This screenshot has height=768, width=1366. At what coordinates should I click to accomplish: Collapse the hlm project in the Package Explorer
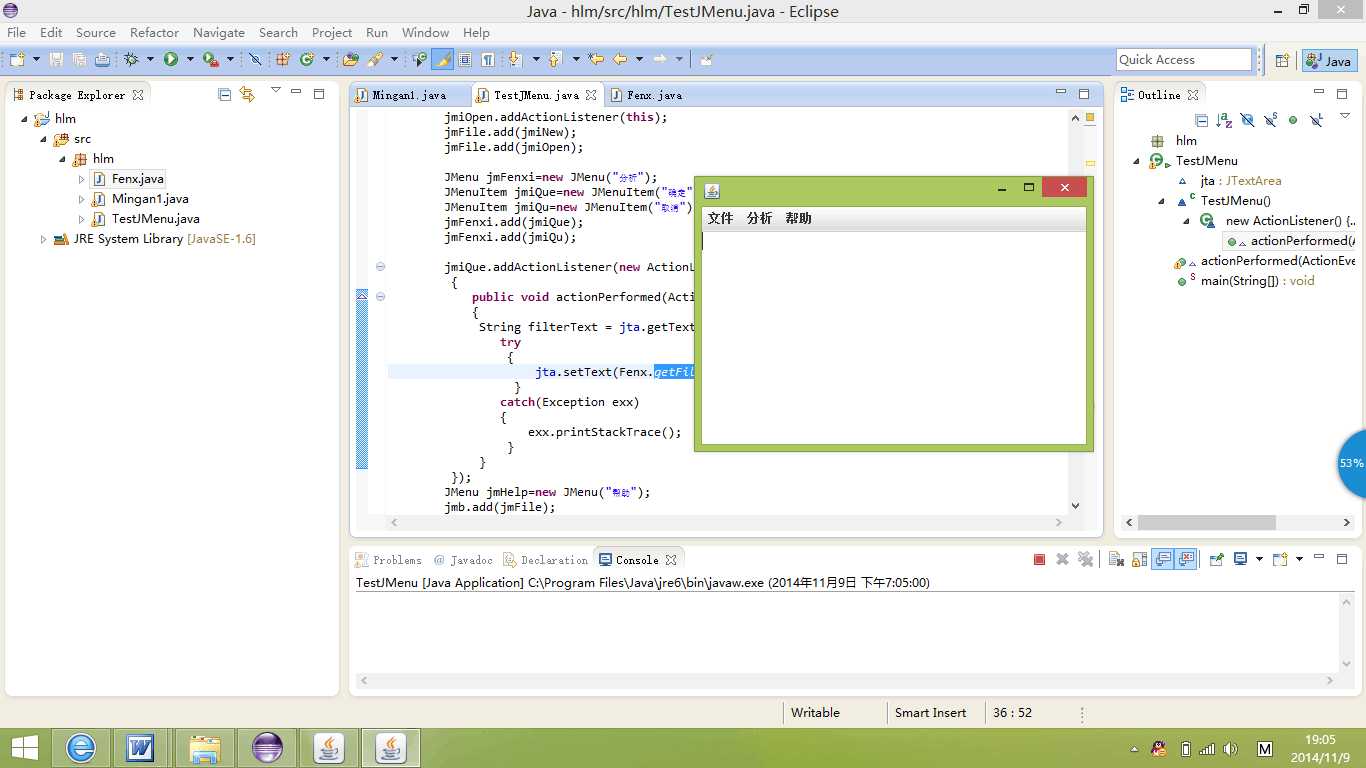pyautogui.click(x=25, y=119)
